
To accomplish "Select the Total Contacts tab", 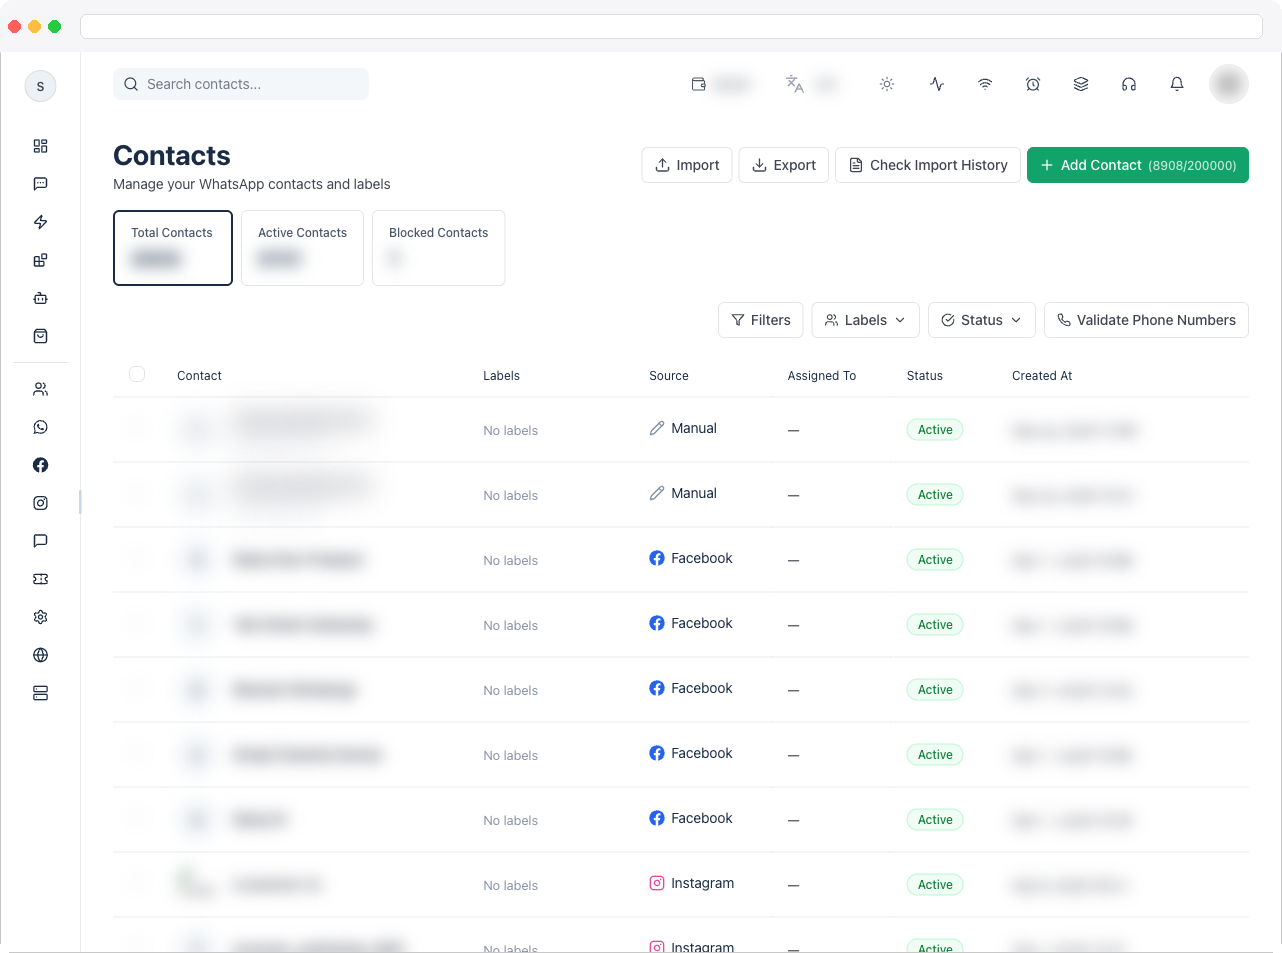I will [173, 248].
